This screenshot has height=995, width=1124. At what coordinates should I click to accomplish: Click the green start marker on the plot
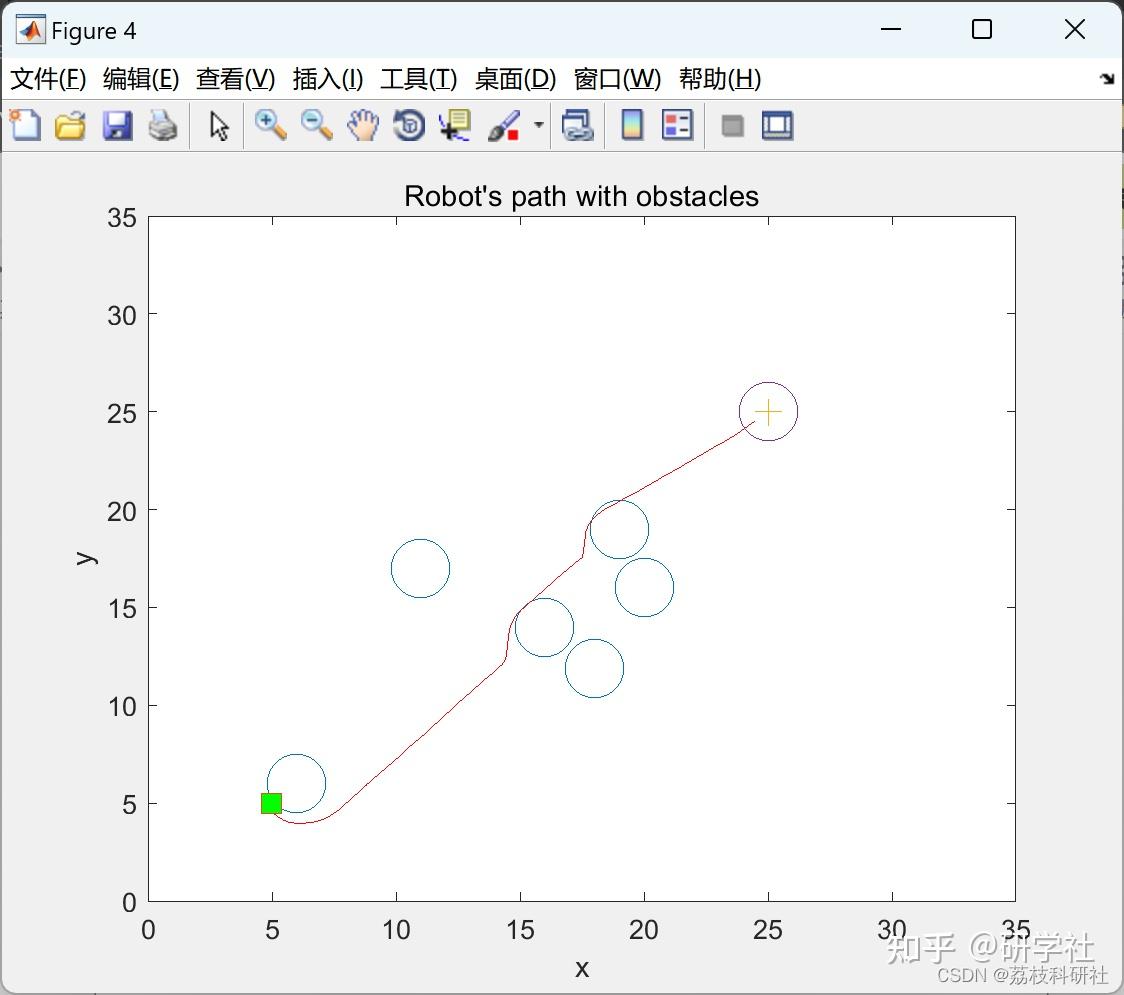point(270,802)
